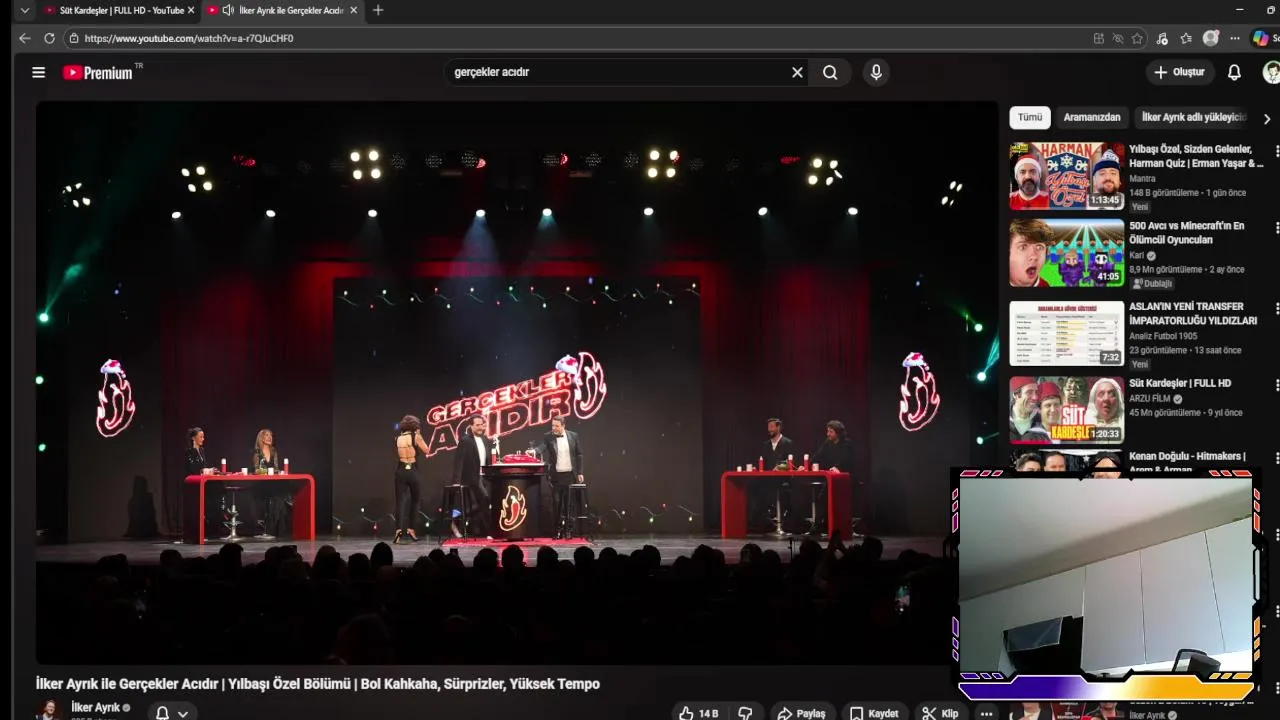1280x720 pixels.
Task: Select the Aramanızdan filter chip
Action: pyautogui.click(x=1092, y=117)
